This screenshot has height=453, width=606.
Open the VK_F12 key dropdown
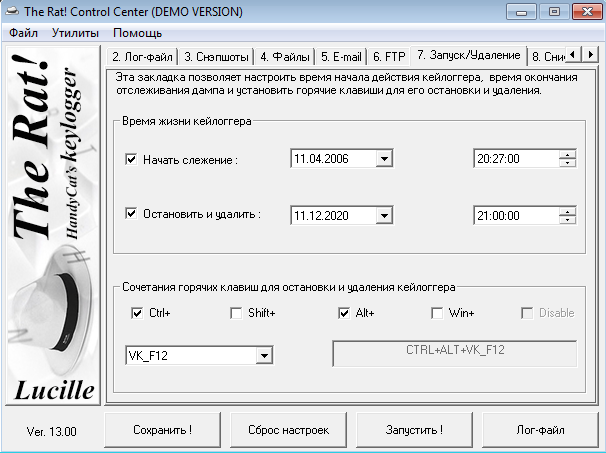(264, 355)
